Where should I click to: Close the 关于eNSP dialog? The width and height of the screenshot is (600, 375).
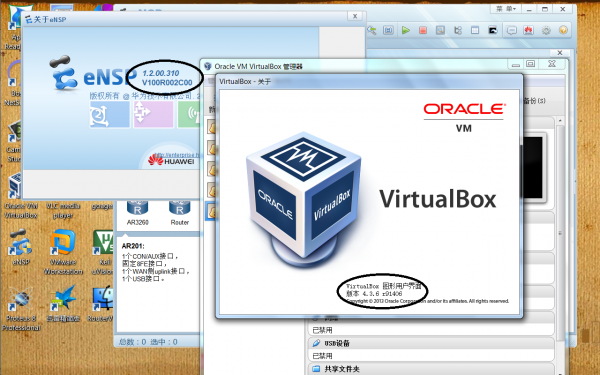pyautogui.click(x=355, y=16)
